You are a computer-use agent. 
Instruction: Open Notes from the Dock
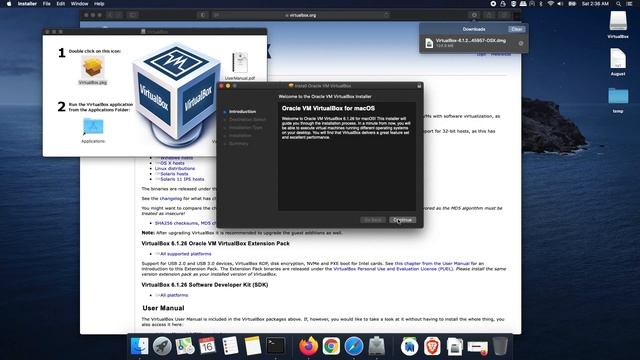pos(253,346)
